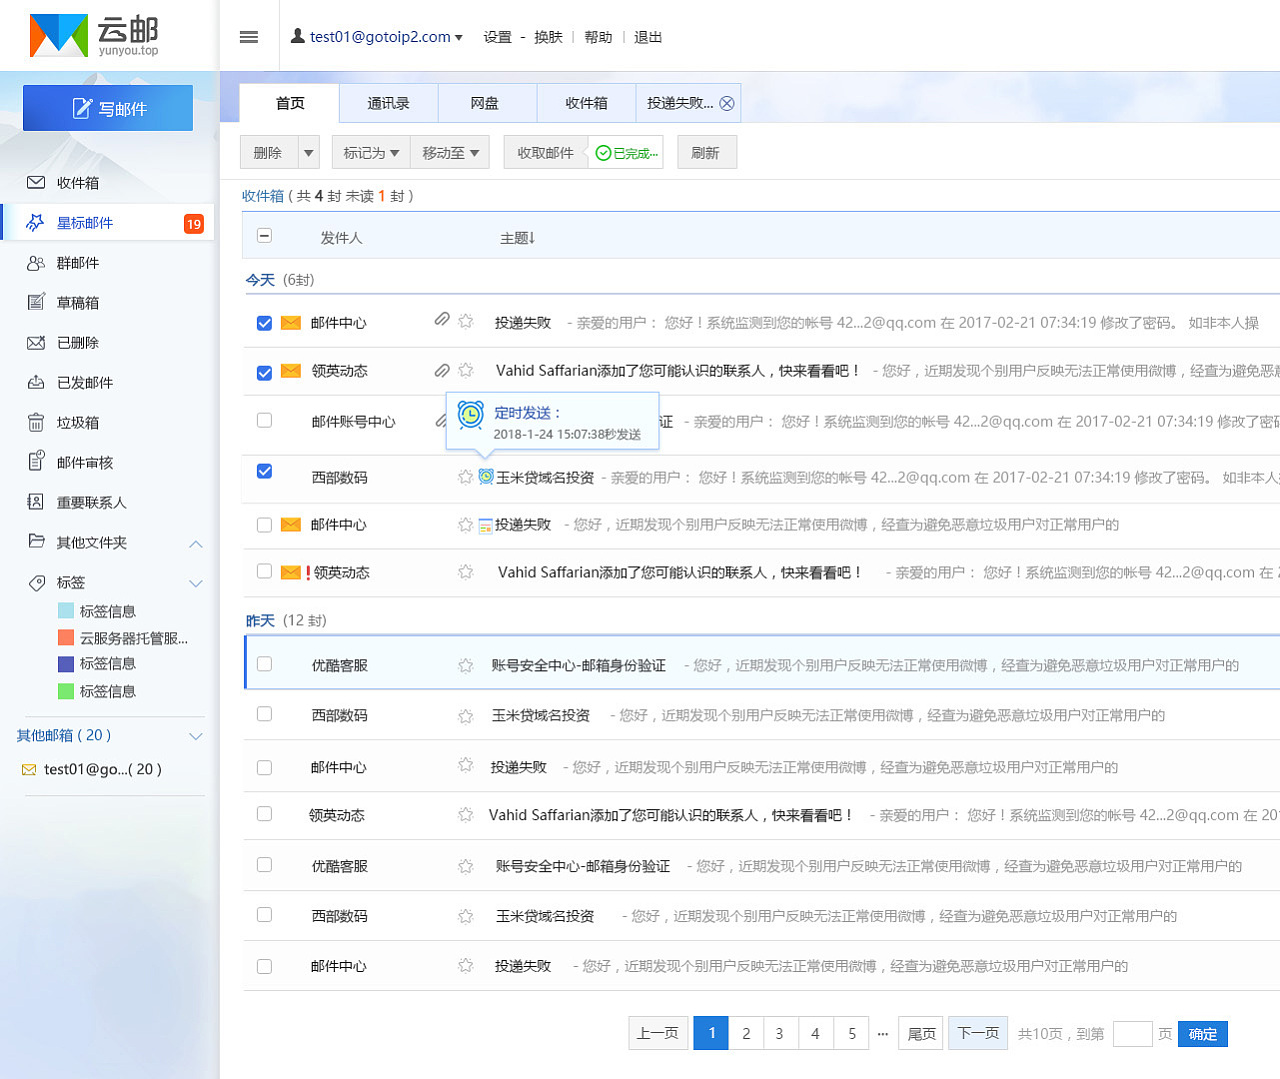
Task: Uncheck the 领英动态 selected email
Action: click(264, 371)
